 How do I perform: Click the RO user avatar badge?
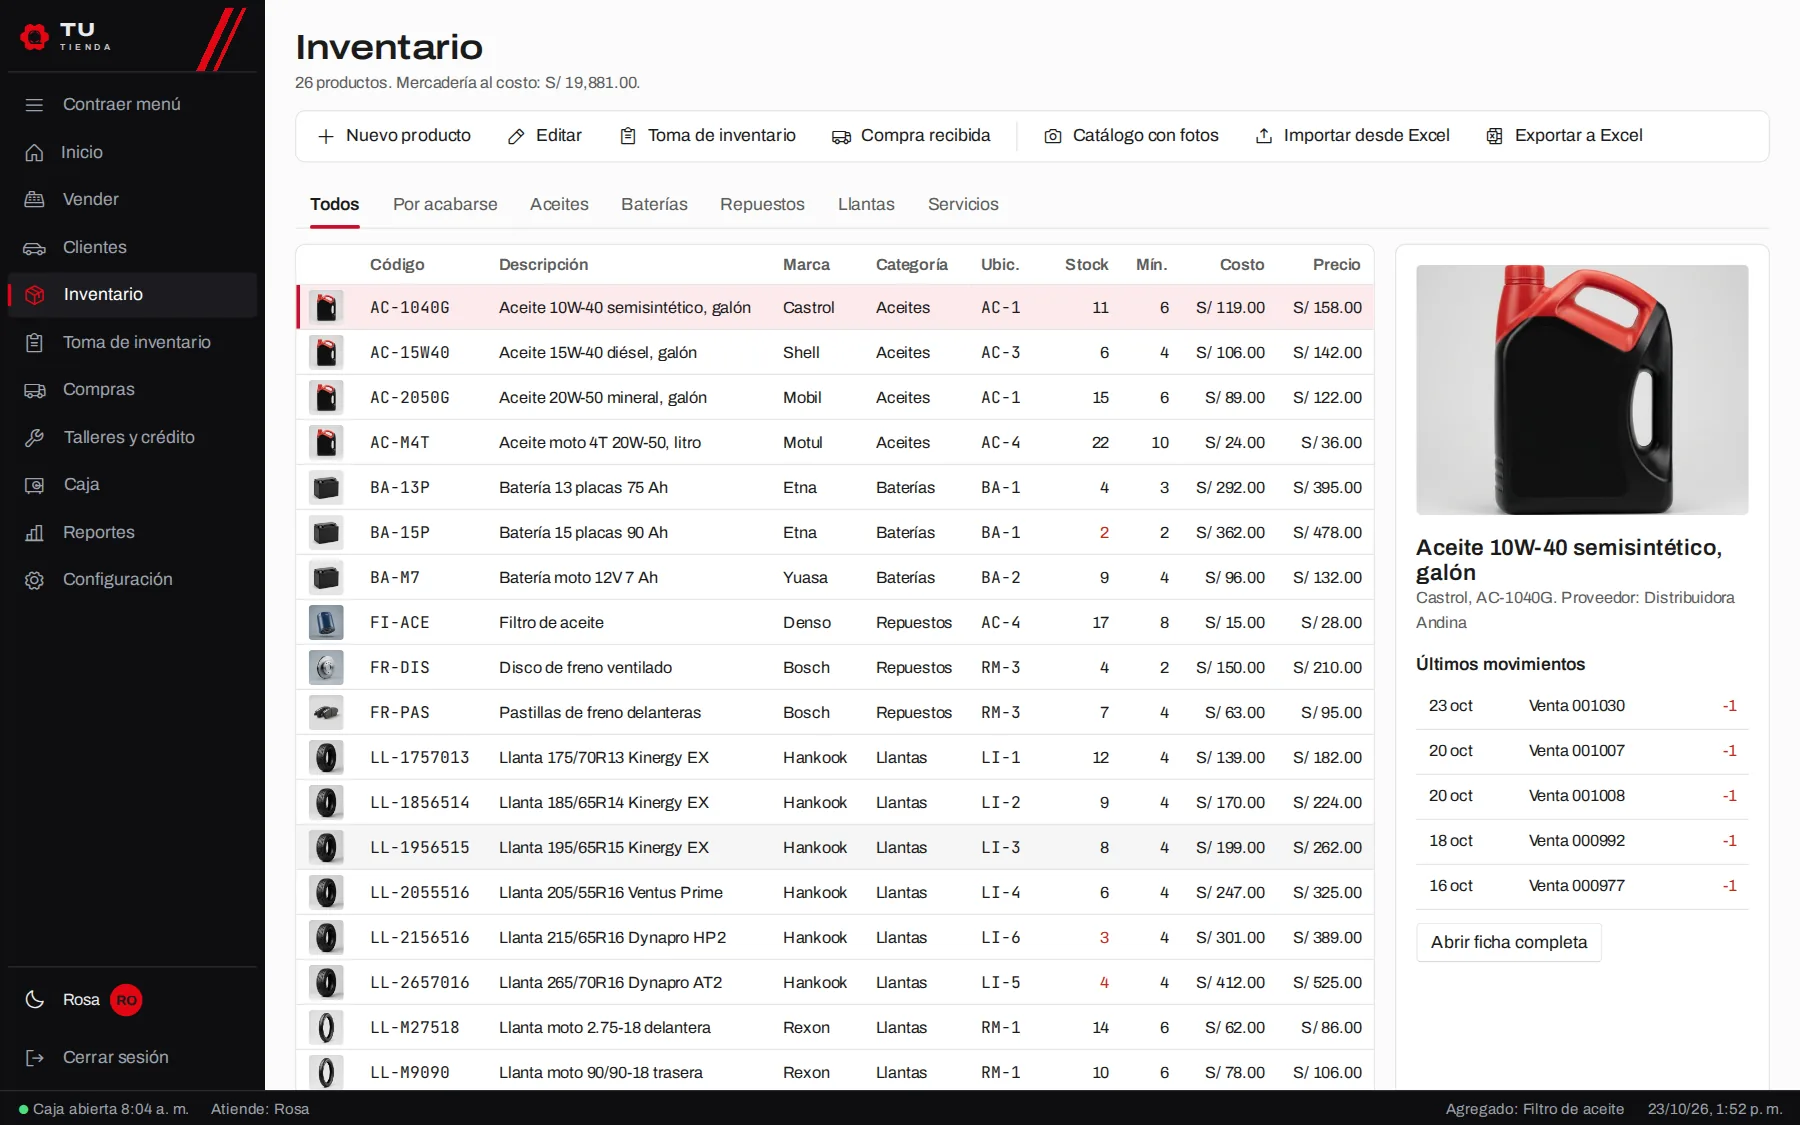tap(126, 1000)
